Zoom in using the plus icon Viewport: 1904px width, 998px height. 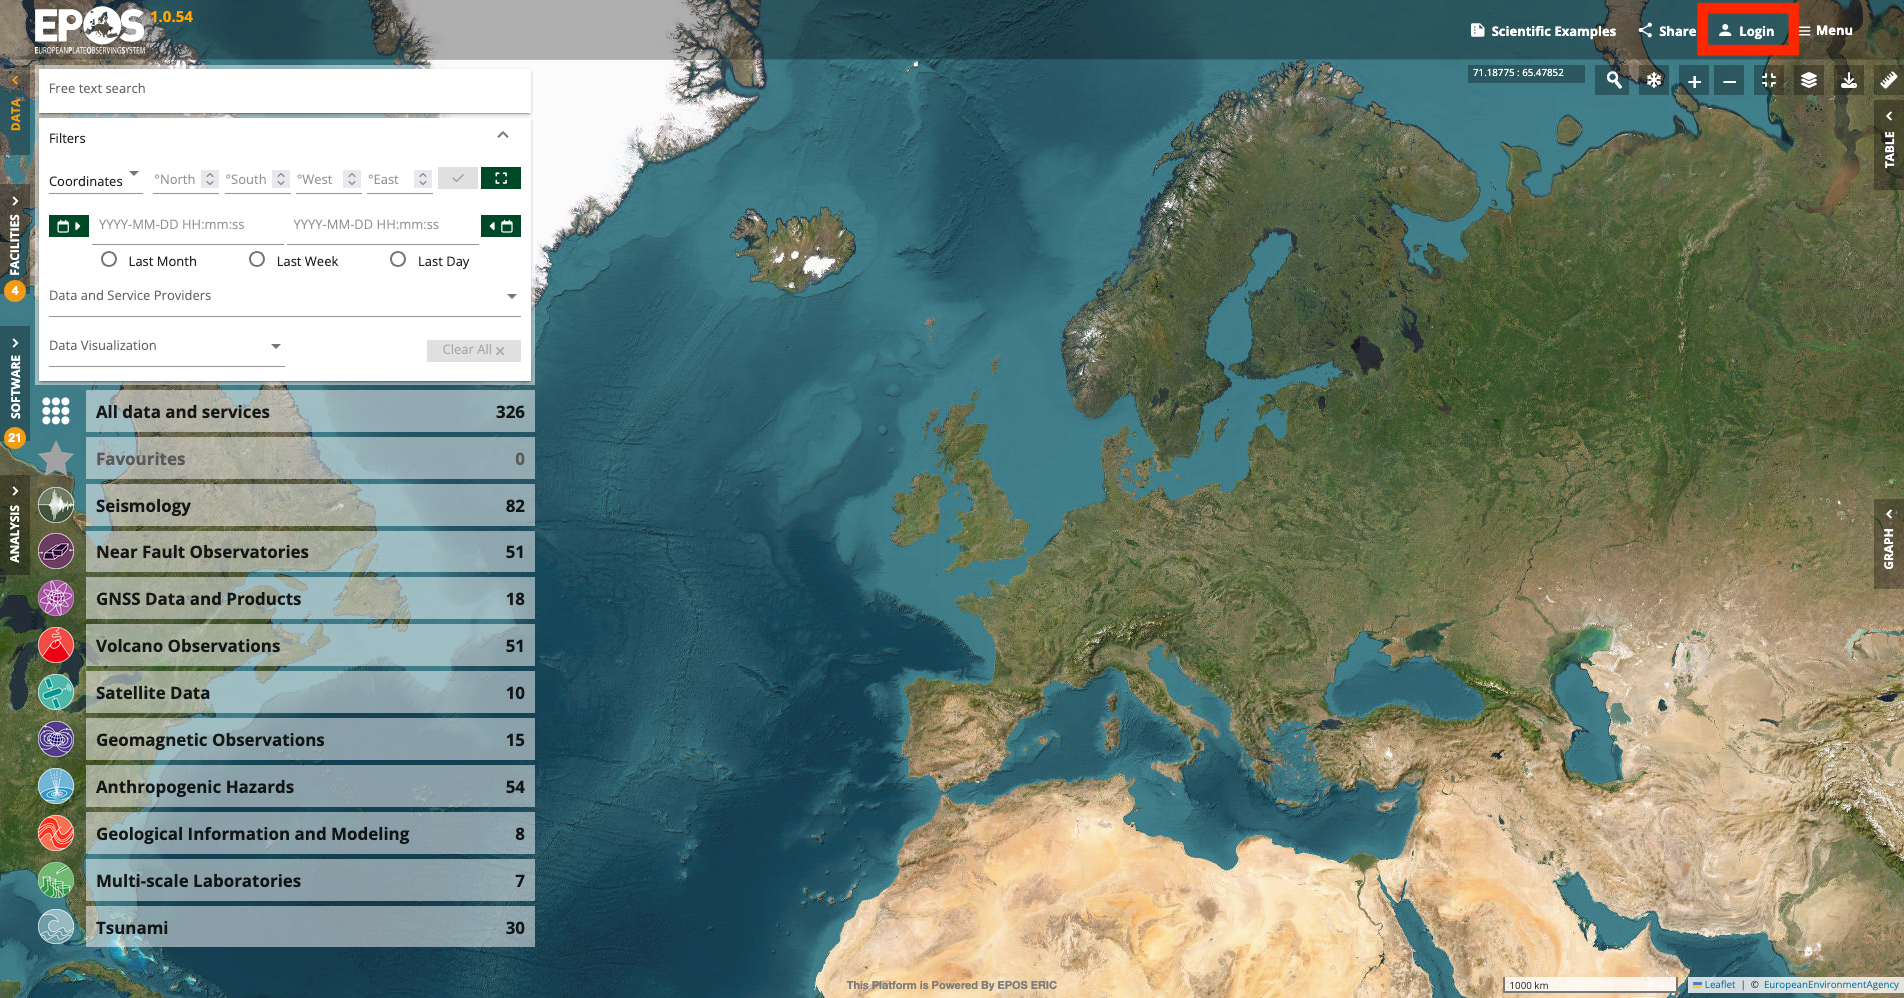point(1694,81)
